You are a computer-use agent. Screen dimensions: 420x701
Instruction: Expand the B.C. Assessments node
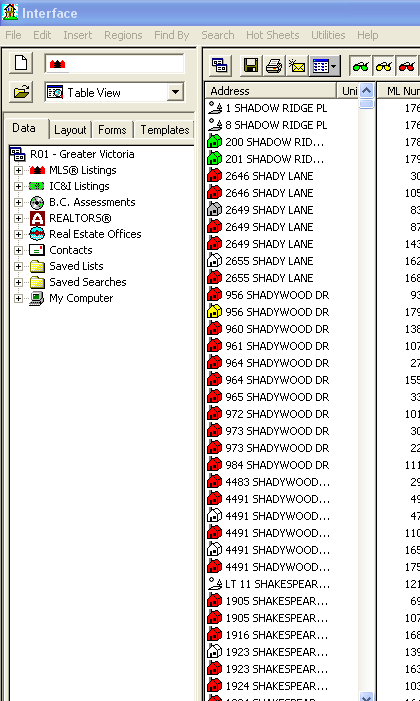(18, 203)
